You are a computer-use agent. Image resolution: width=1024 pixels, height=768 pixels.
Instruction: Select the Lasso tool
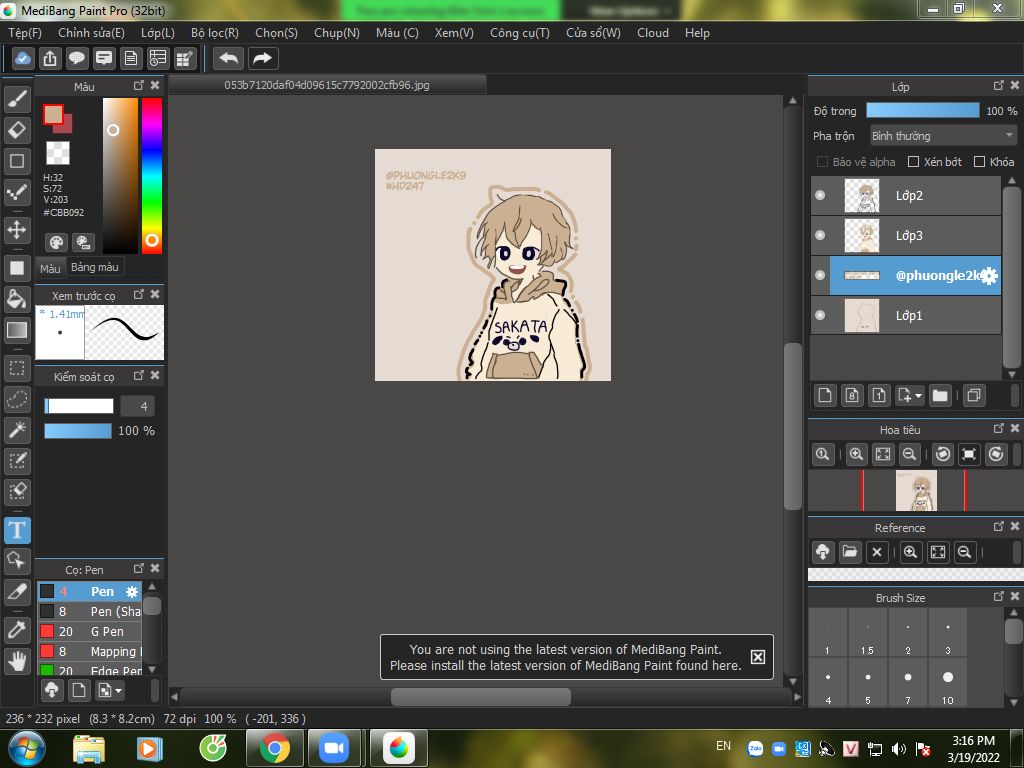(x=17, y=399)
